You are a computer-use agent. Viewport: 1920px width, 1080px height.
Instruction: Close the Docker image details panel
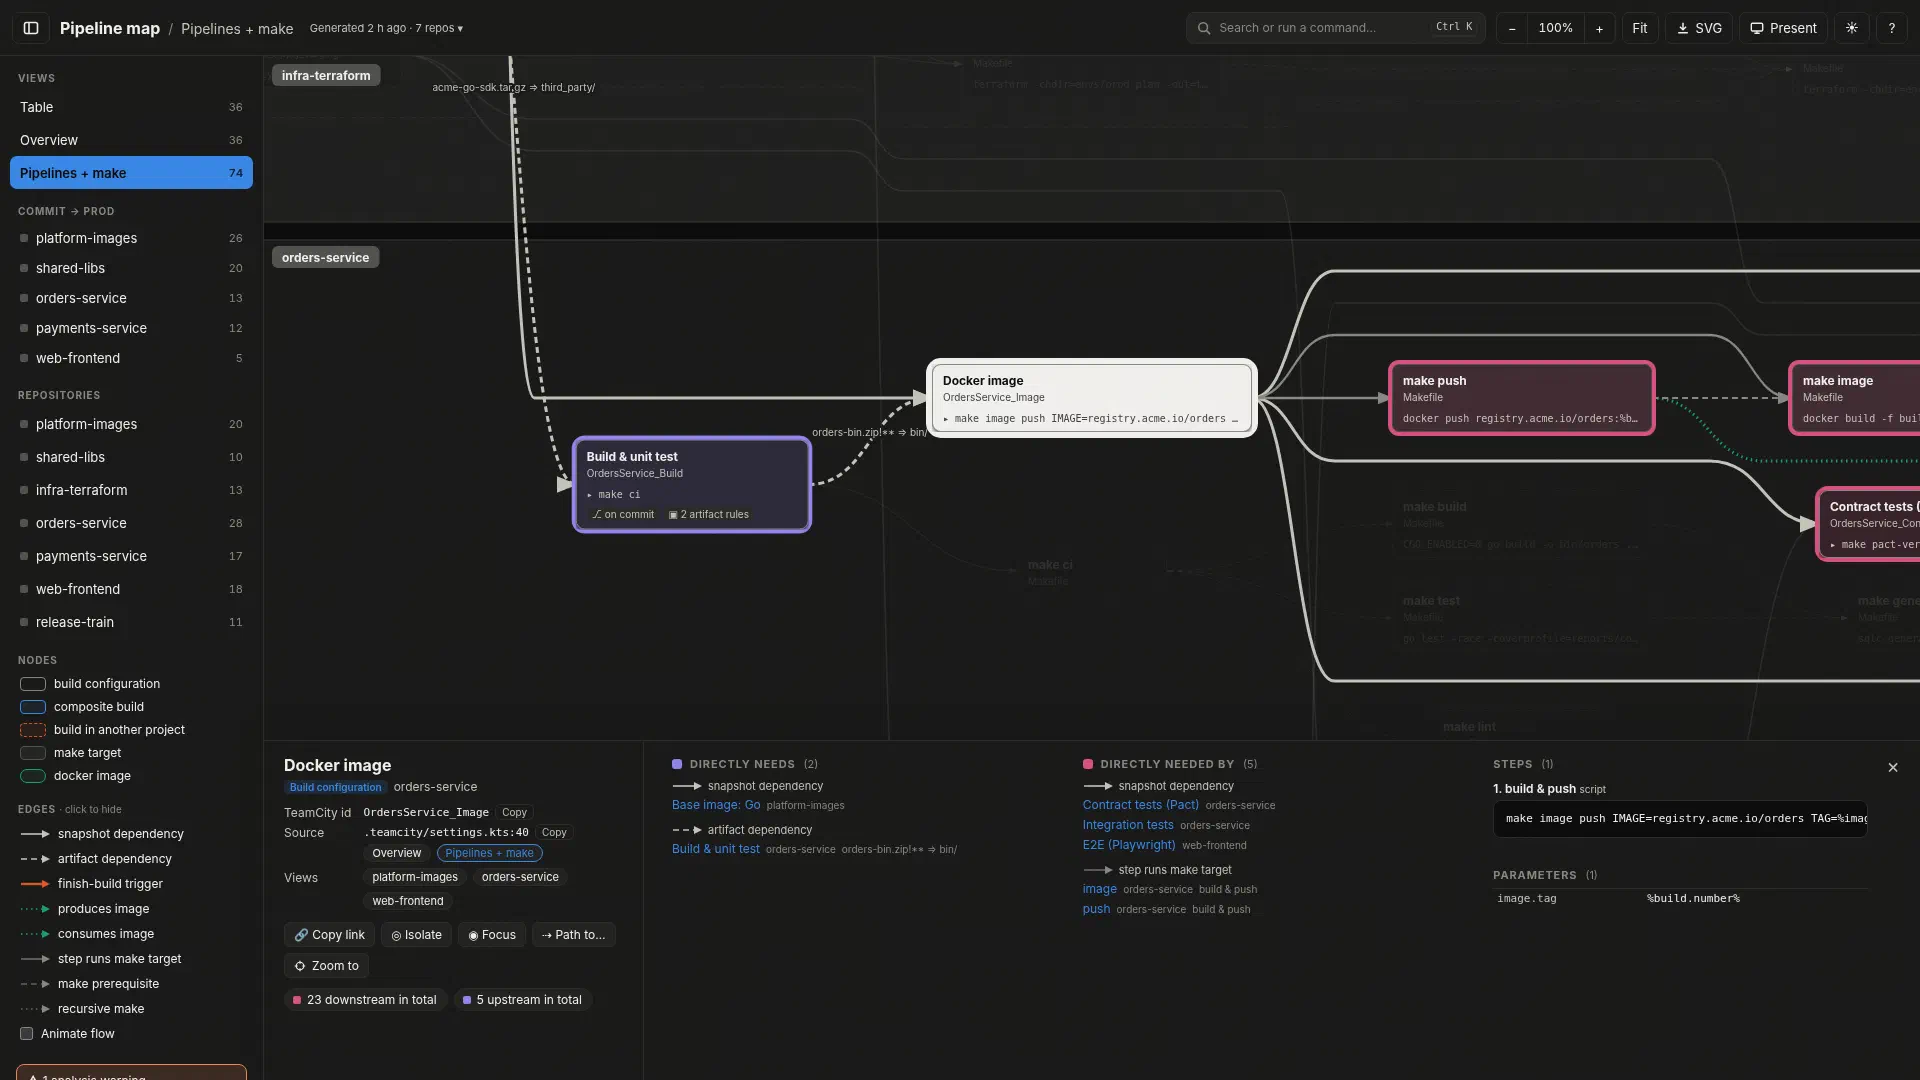click(1892, 767)
